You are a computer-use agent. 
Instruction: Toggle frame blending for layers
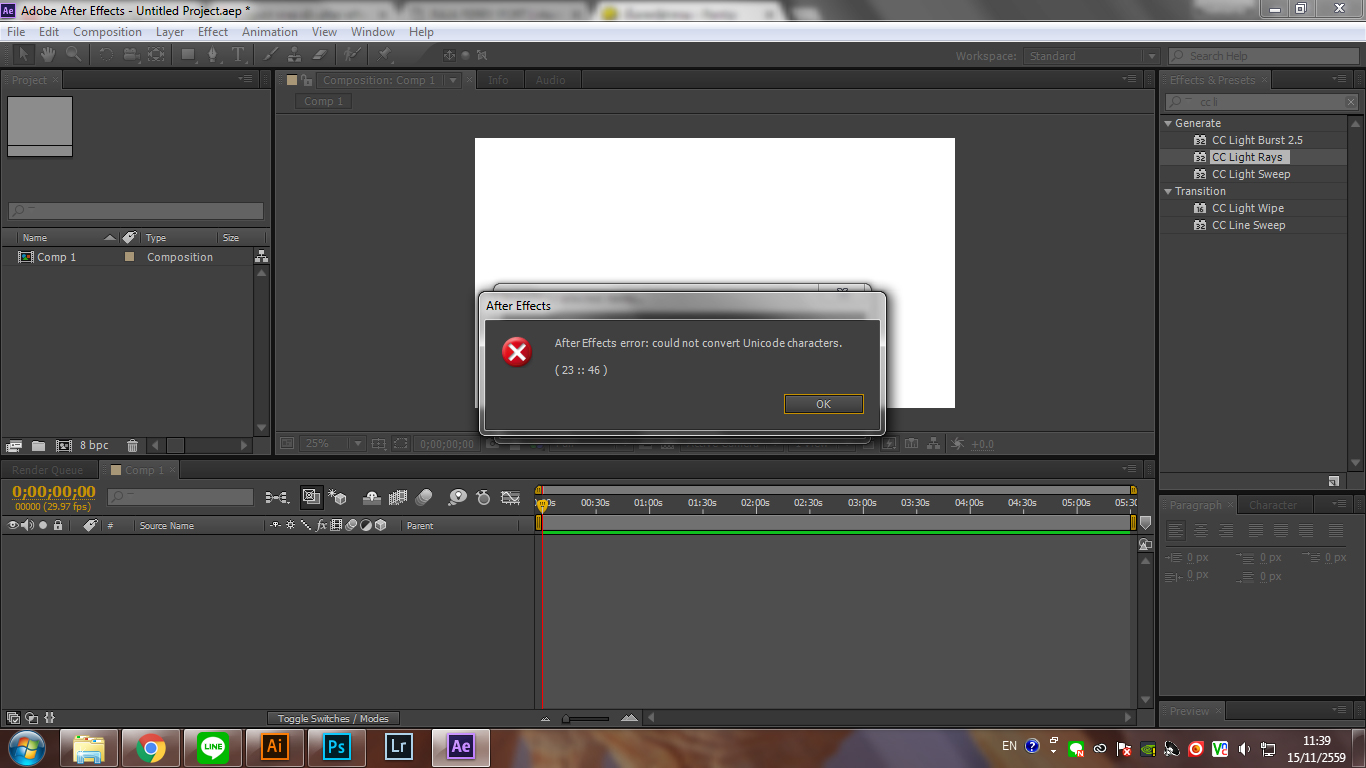coord(397,496)
